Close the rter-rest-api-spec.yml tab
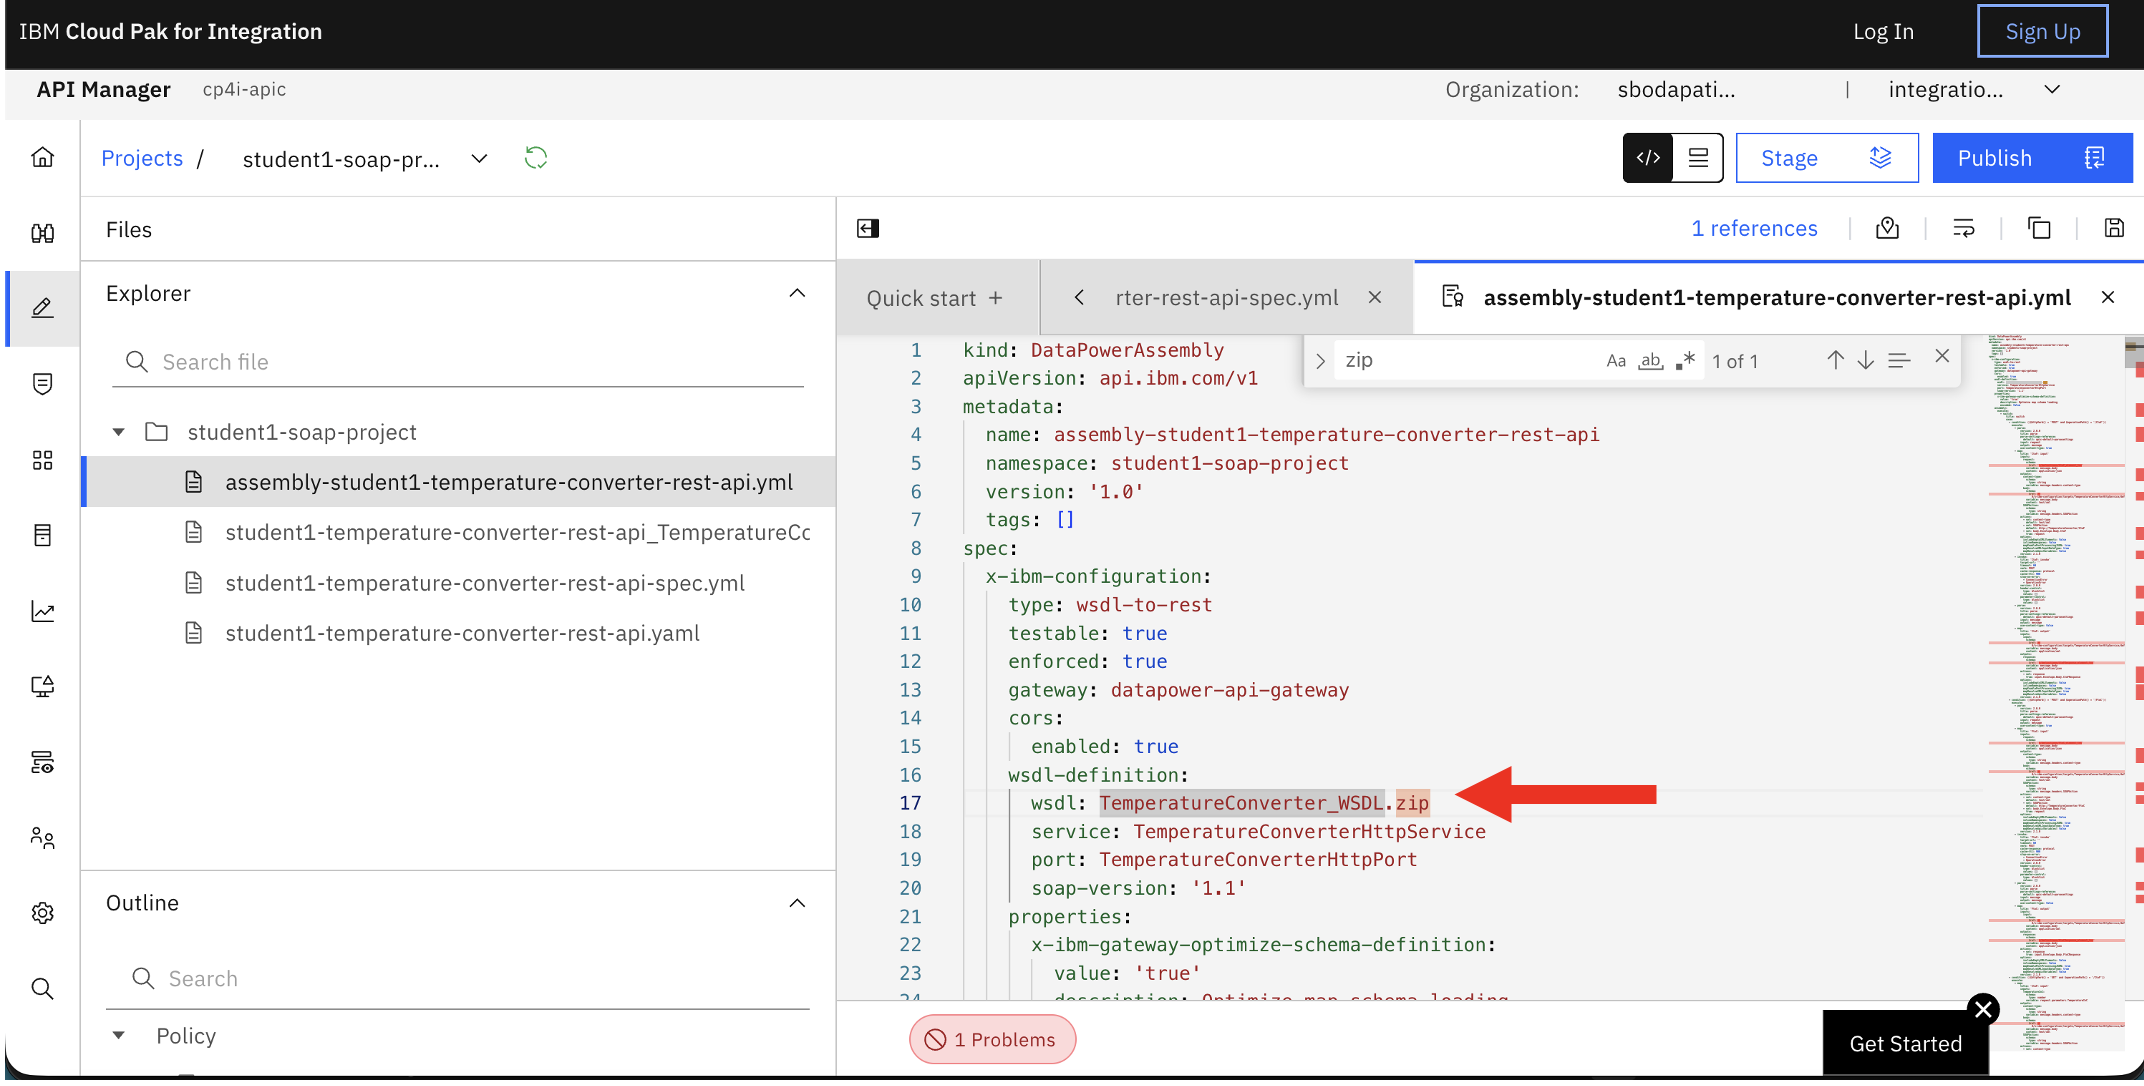The width and height of the screenshot is (2144, 1086). 1375,298
